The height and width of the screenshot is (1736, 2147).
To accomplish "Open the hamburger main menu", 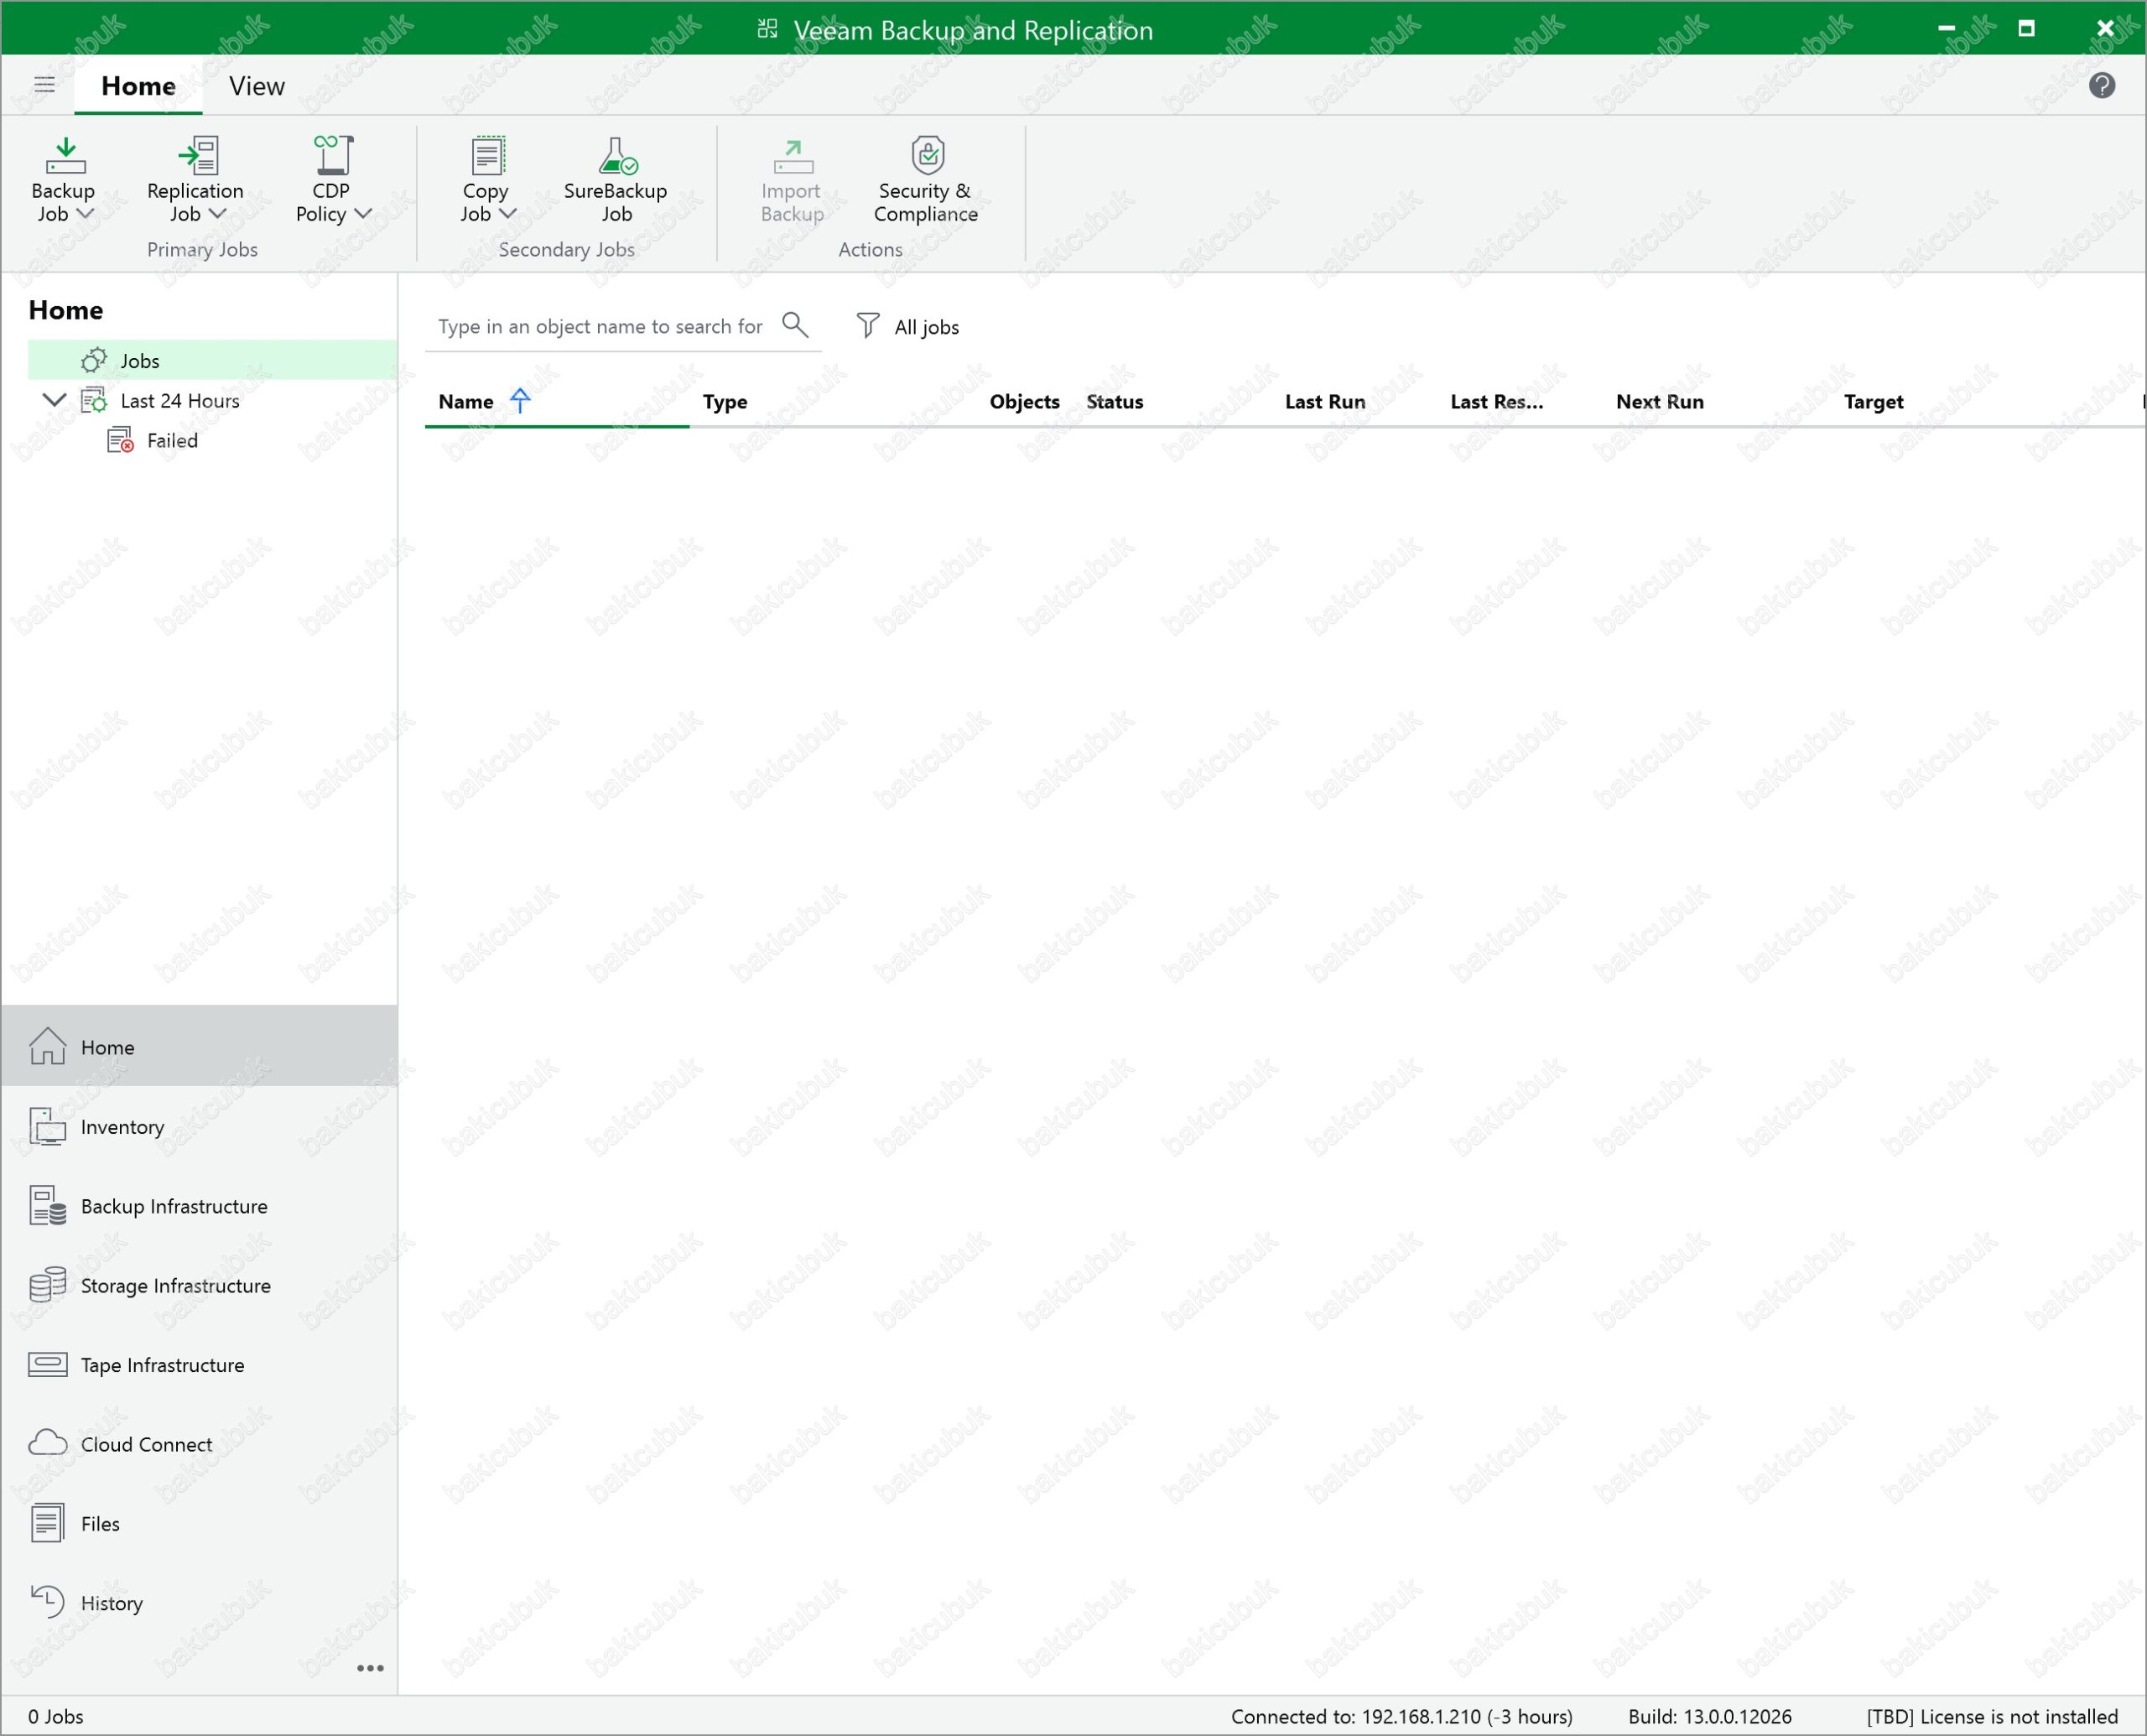I will pos(45,85).
